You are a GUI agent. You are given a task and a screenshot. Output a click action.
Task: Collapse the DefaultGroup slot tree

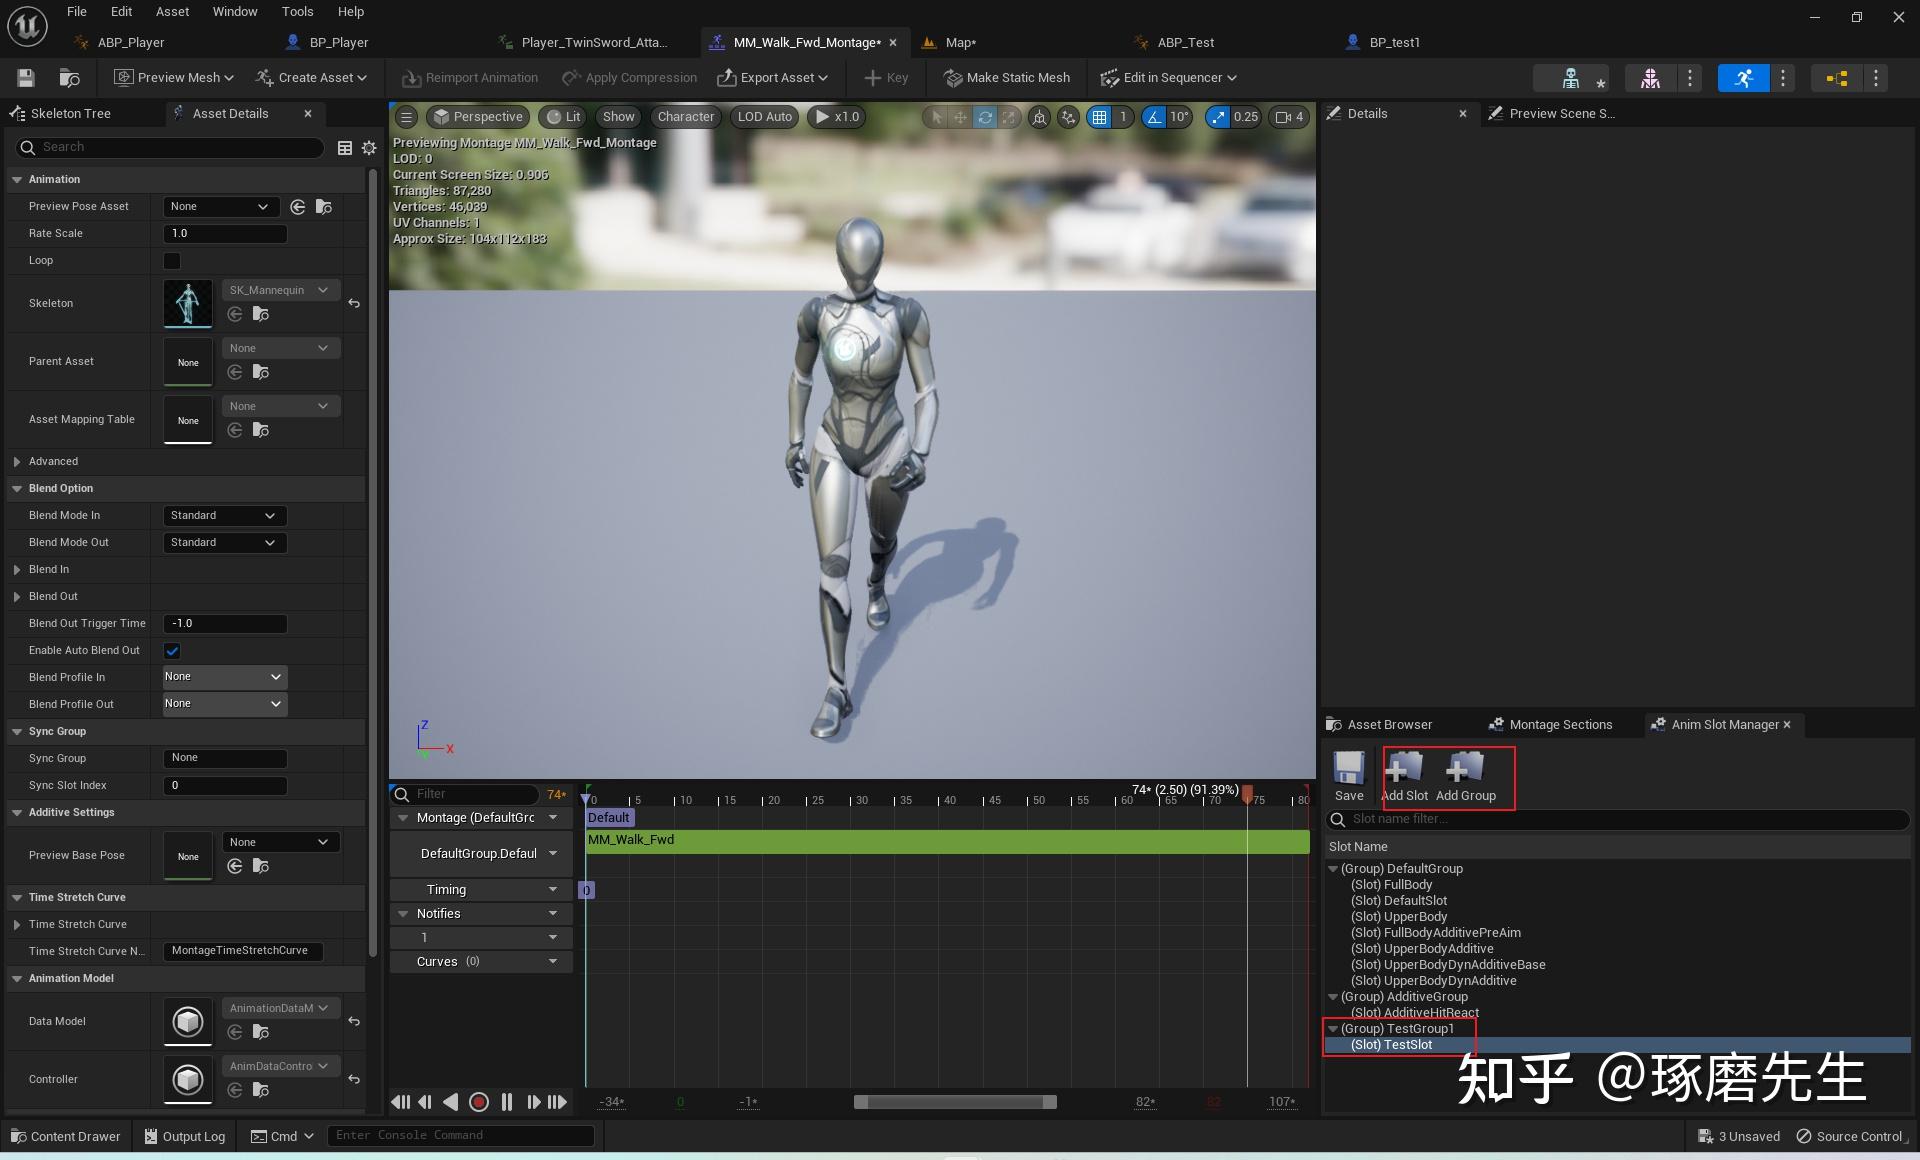coord(1333,869)
